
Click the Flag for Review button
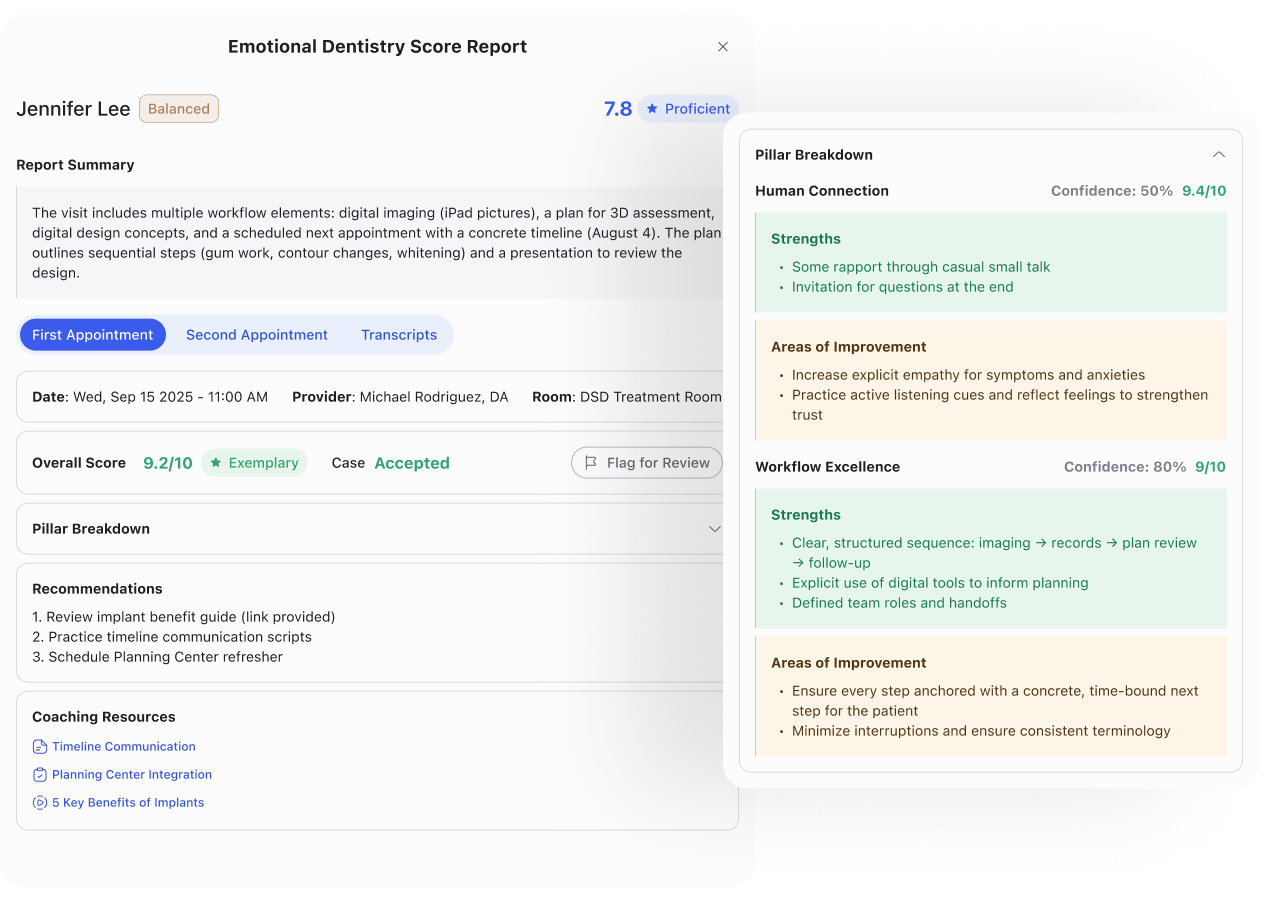pyautogui.click(x=646, y=463)
